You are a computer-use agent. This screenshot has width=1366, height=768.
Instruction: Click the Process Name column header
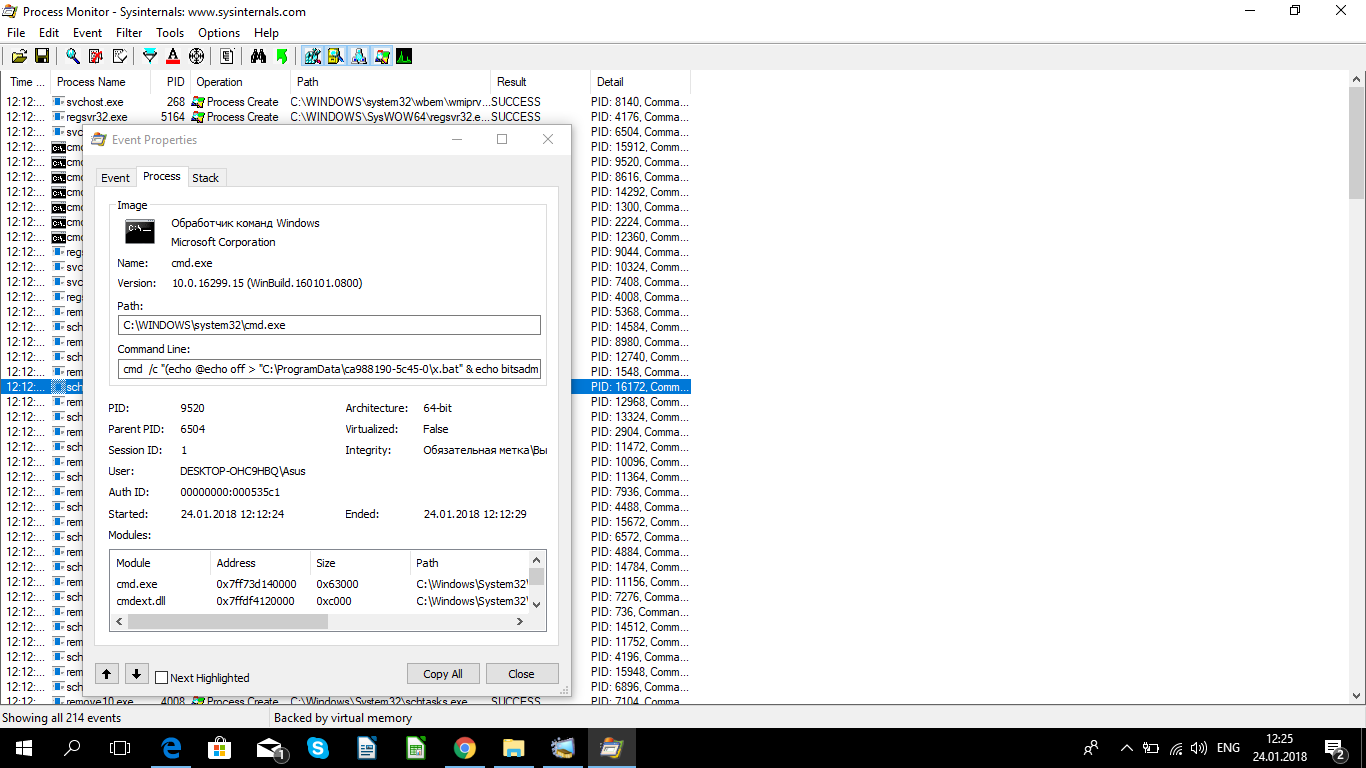[x=101, y=82]
